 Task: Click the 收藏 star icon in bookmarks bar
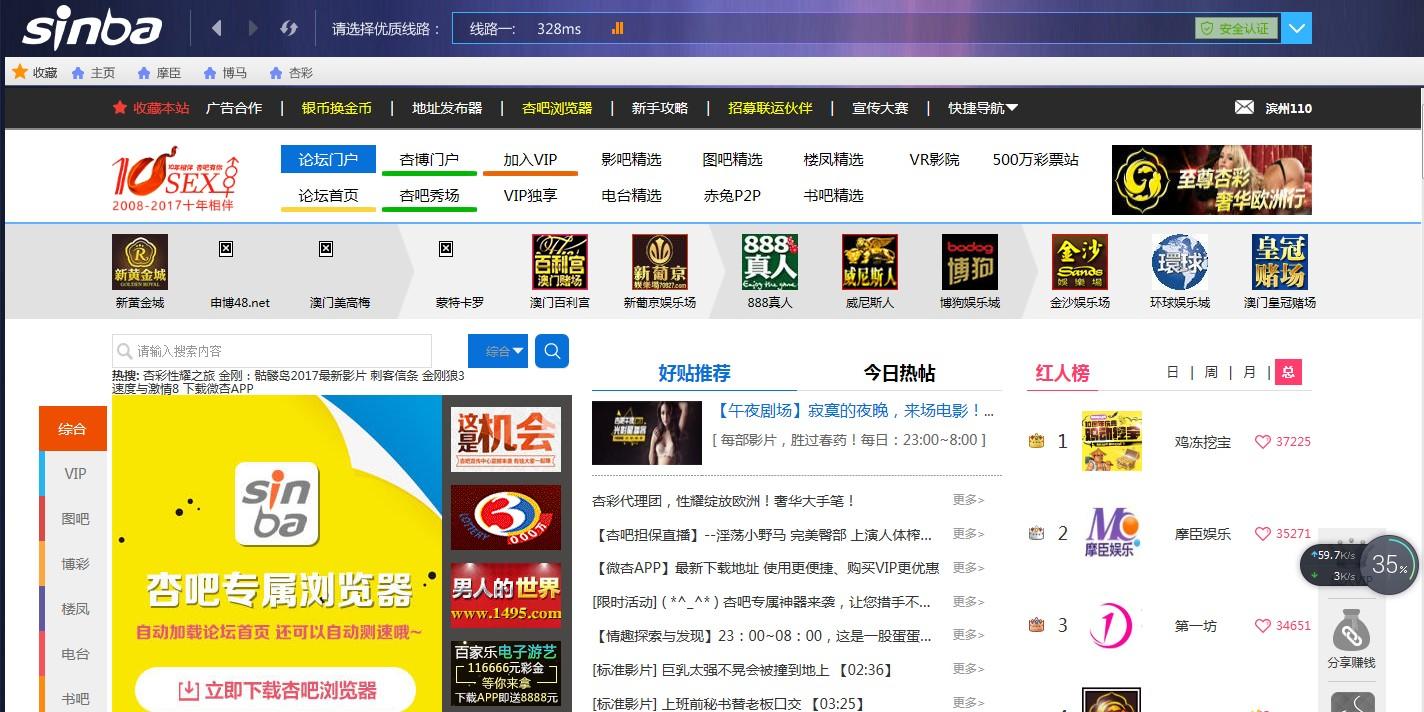pyautogui.click(x=19, y=72)
